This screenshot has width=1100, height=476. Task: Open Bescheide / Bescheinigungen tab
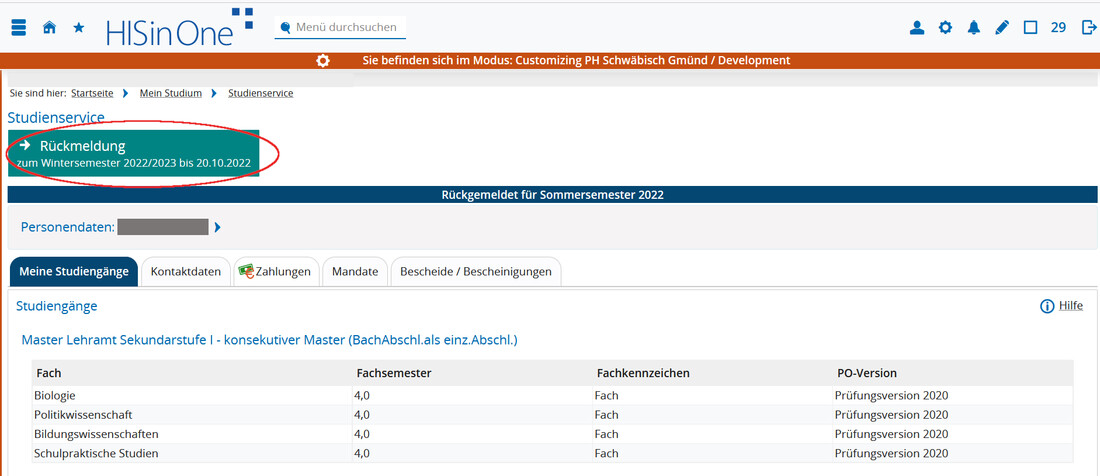pyautogui.click(x=475, y=272)
